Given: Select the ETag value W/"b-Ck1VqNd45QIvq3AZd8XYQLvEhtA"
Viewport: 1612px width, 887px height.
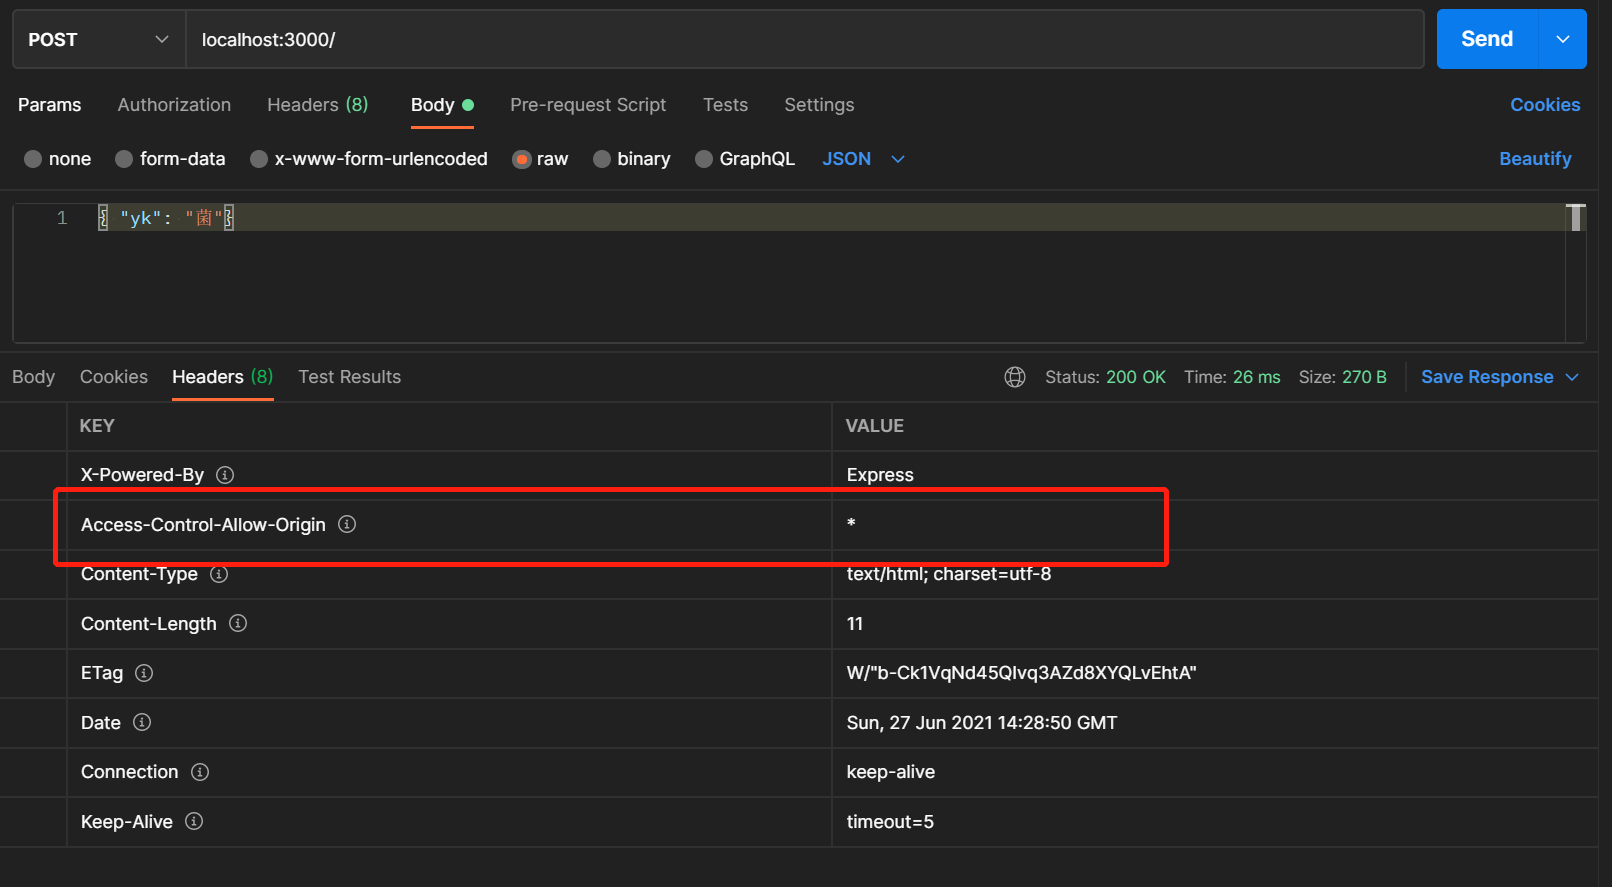Looking at the screenshot, I should pos(1021,673).
